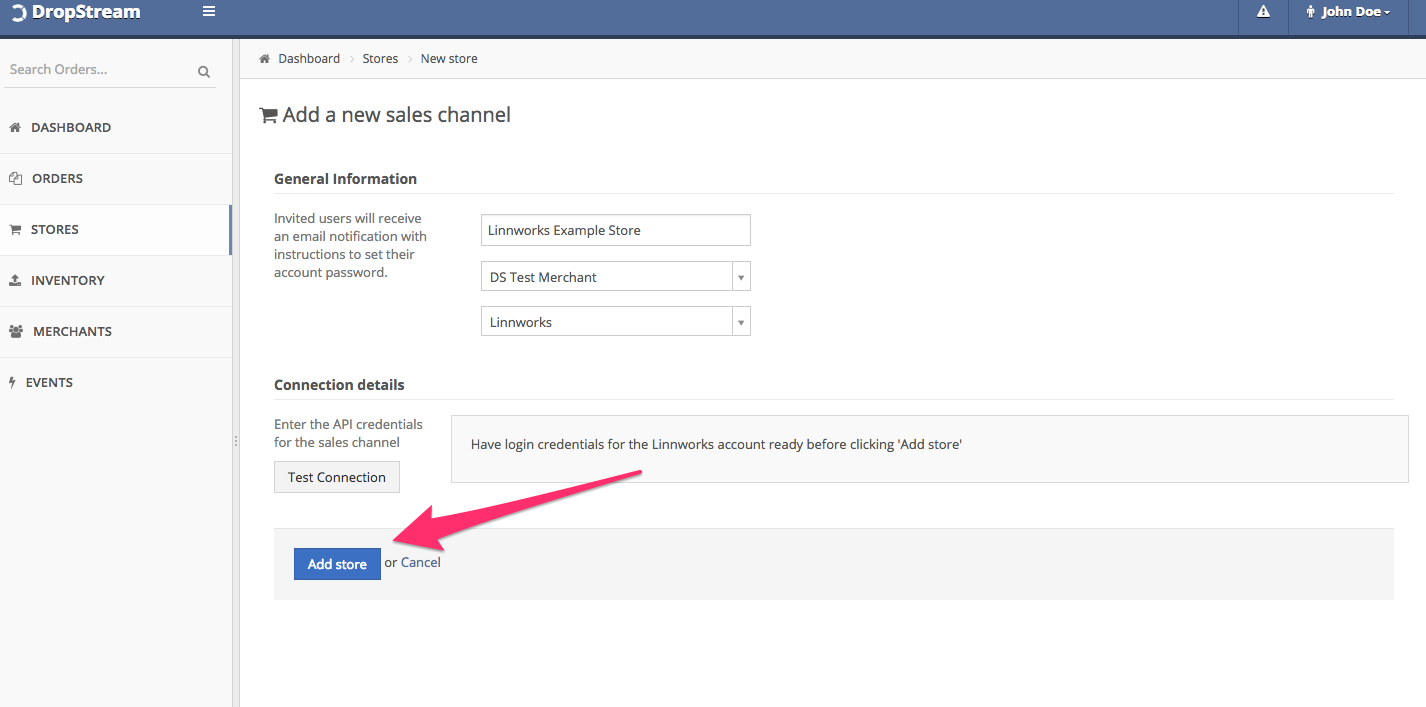Open the Linnworks channel type dropdown
The image size is (1426, 707).
coord(616,322)
